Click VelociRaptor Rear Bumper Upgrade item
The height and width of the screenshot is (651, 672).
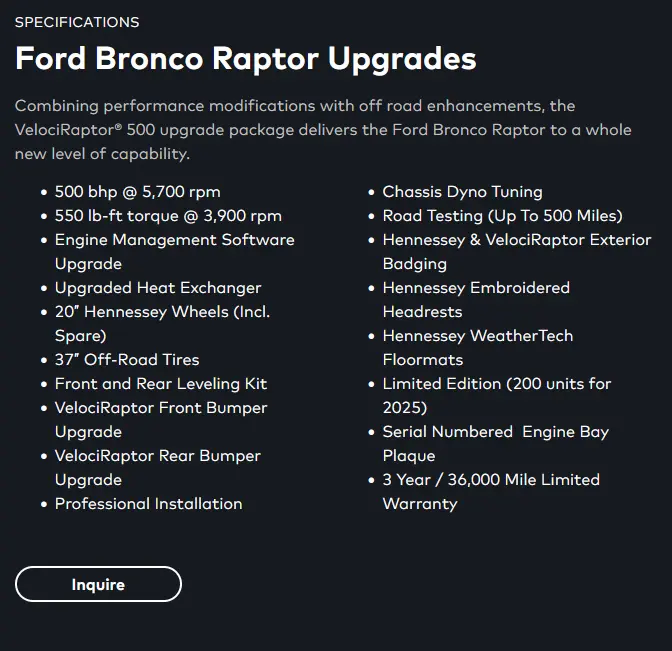pos(158,468)
